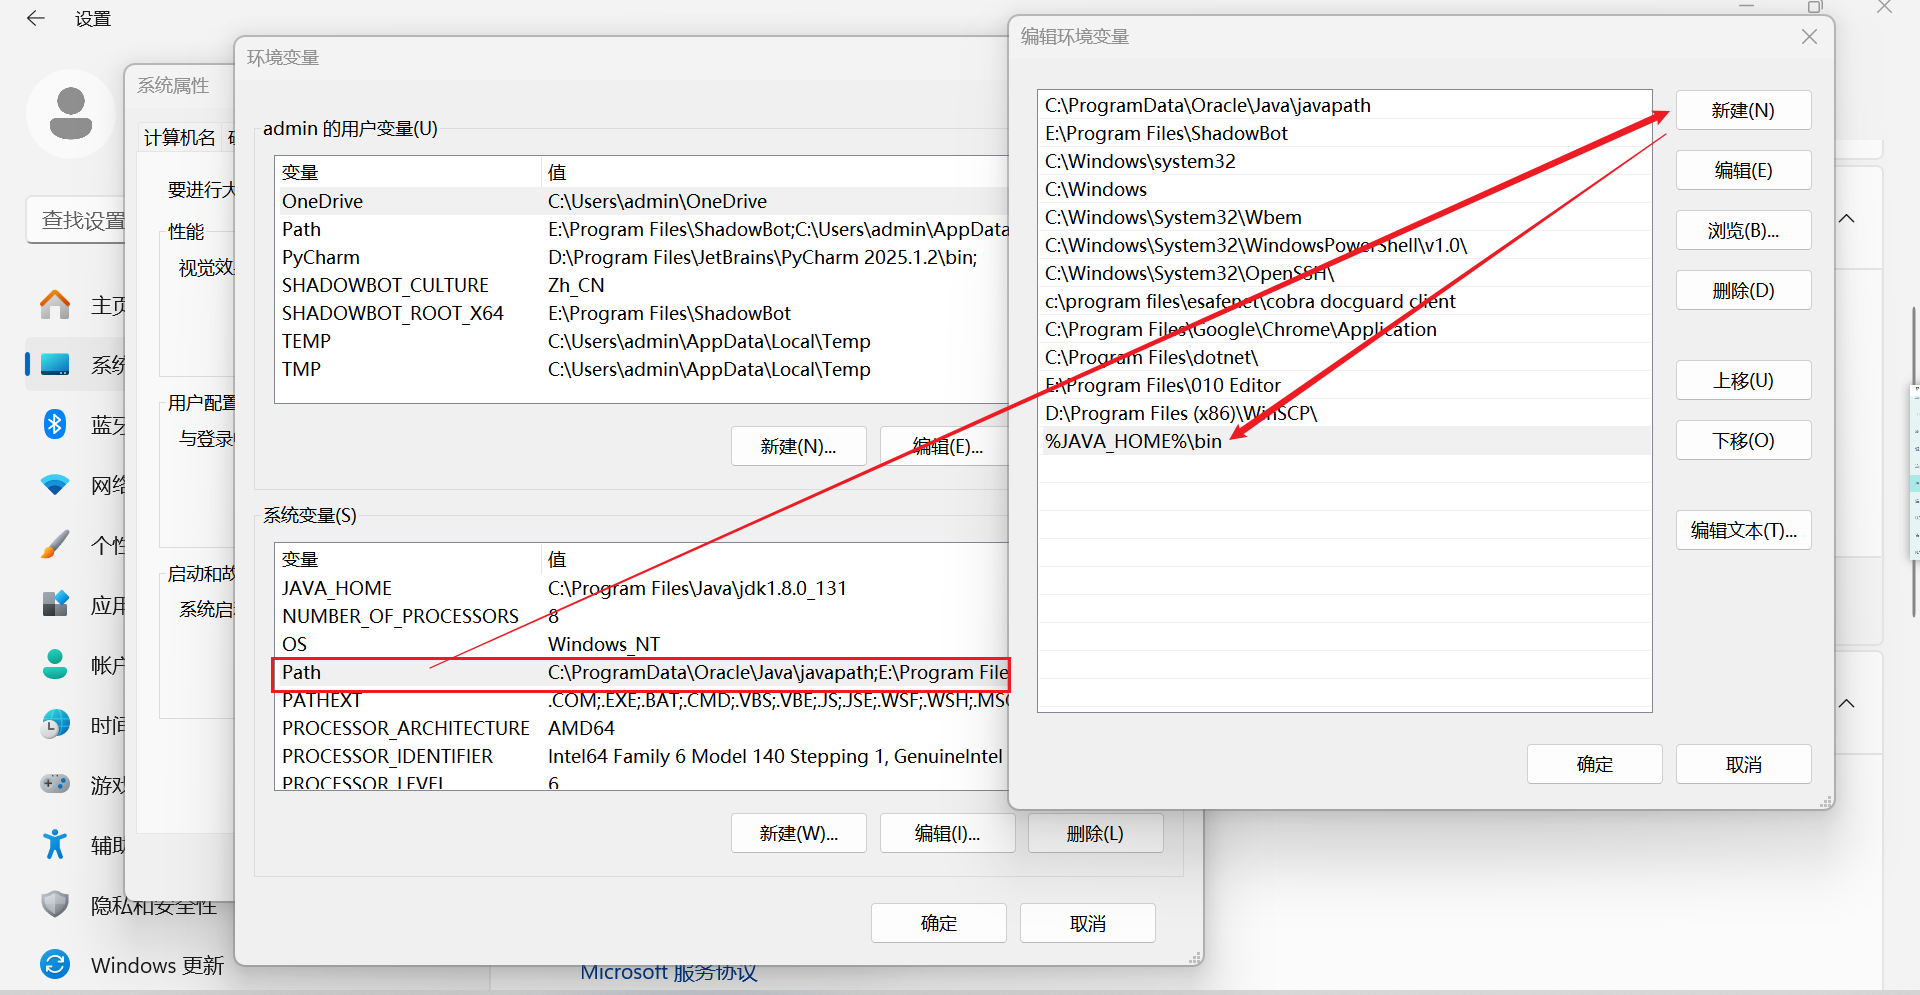This screenshot has height=995, width=1920.
Task: Collapse the upper chevron in Settings panel
Action: [x=1847, y=219]
